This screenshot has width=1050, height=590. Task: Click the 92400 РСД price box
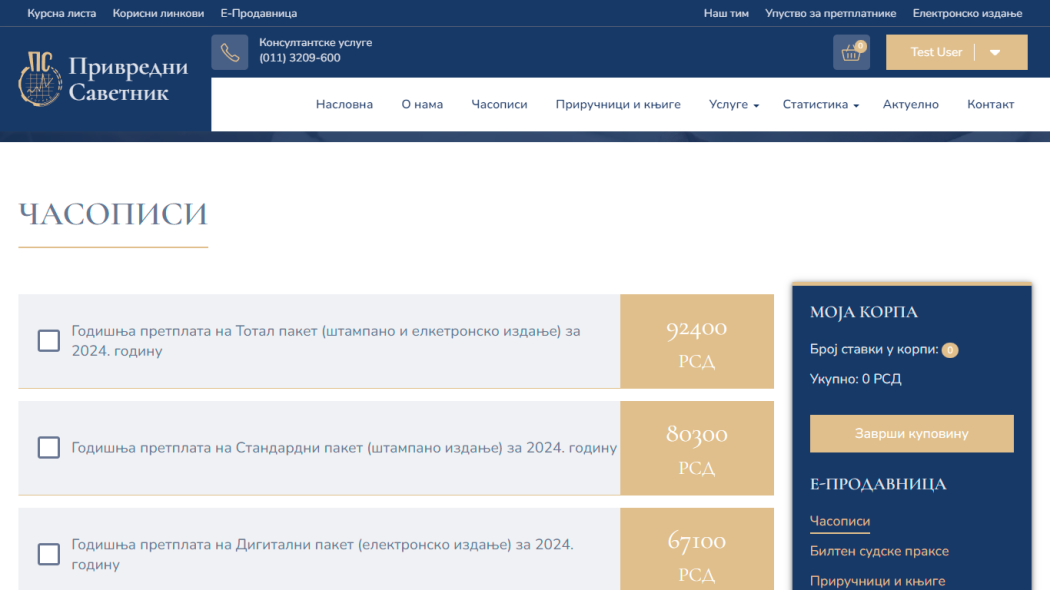[x=696, y=342]
